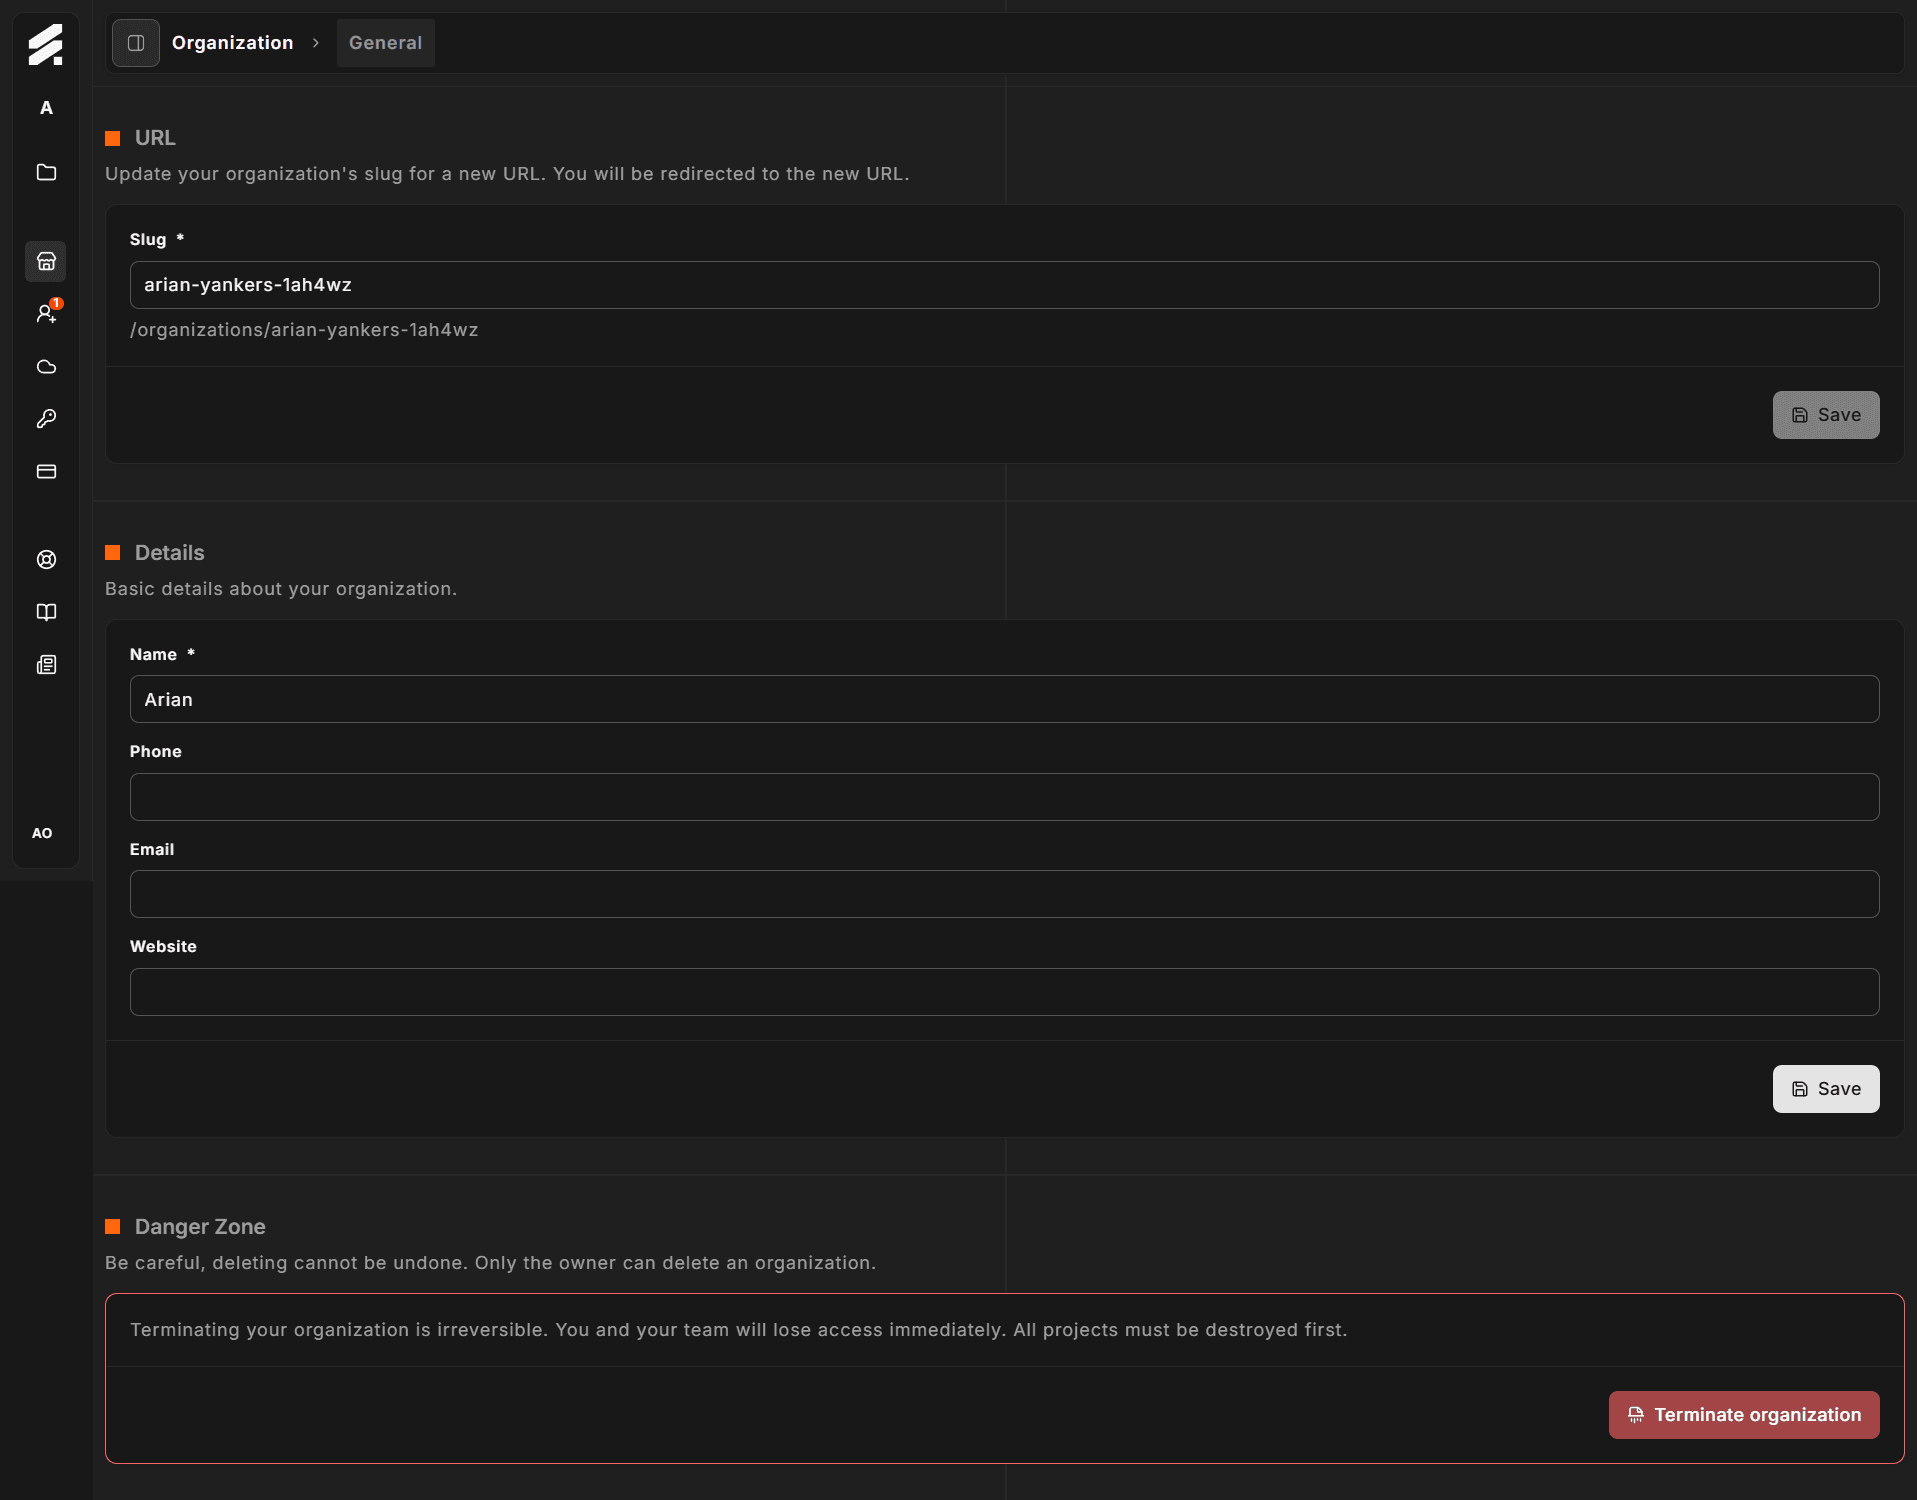Viewport: 1917px width, 1500px height.
Task: Save the organization Details section
Action: pos(1826,1089)
